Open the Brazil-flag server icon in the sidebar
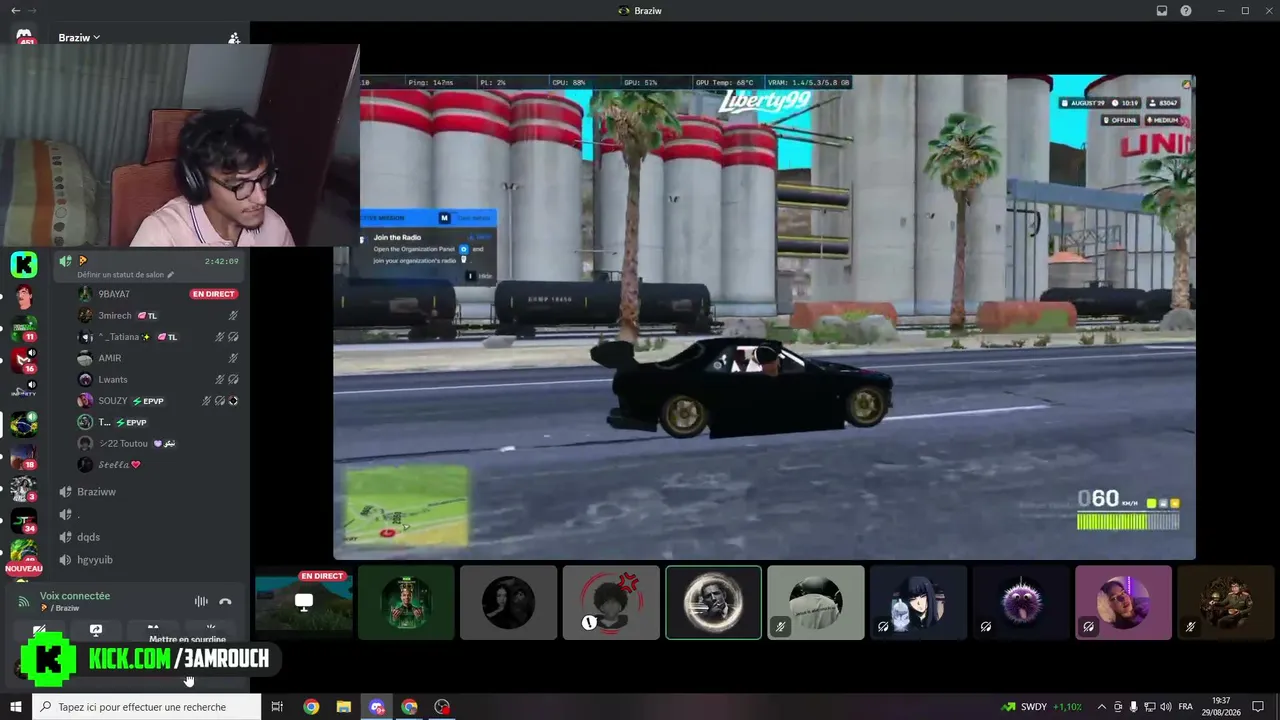Screen dimensions: 1280x720 click(x=24, y=424)
